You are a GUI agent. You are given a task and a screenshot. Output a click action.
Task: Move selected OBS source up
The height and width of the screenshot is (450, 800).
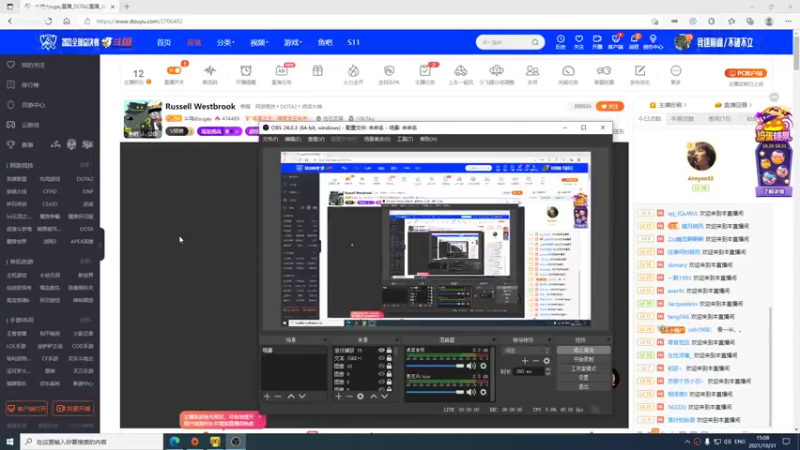pyautogui.click(x=373, y=396)
